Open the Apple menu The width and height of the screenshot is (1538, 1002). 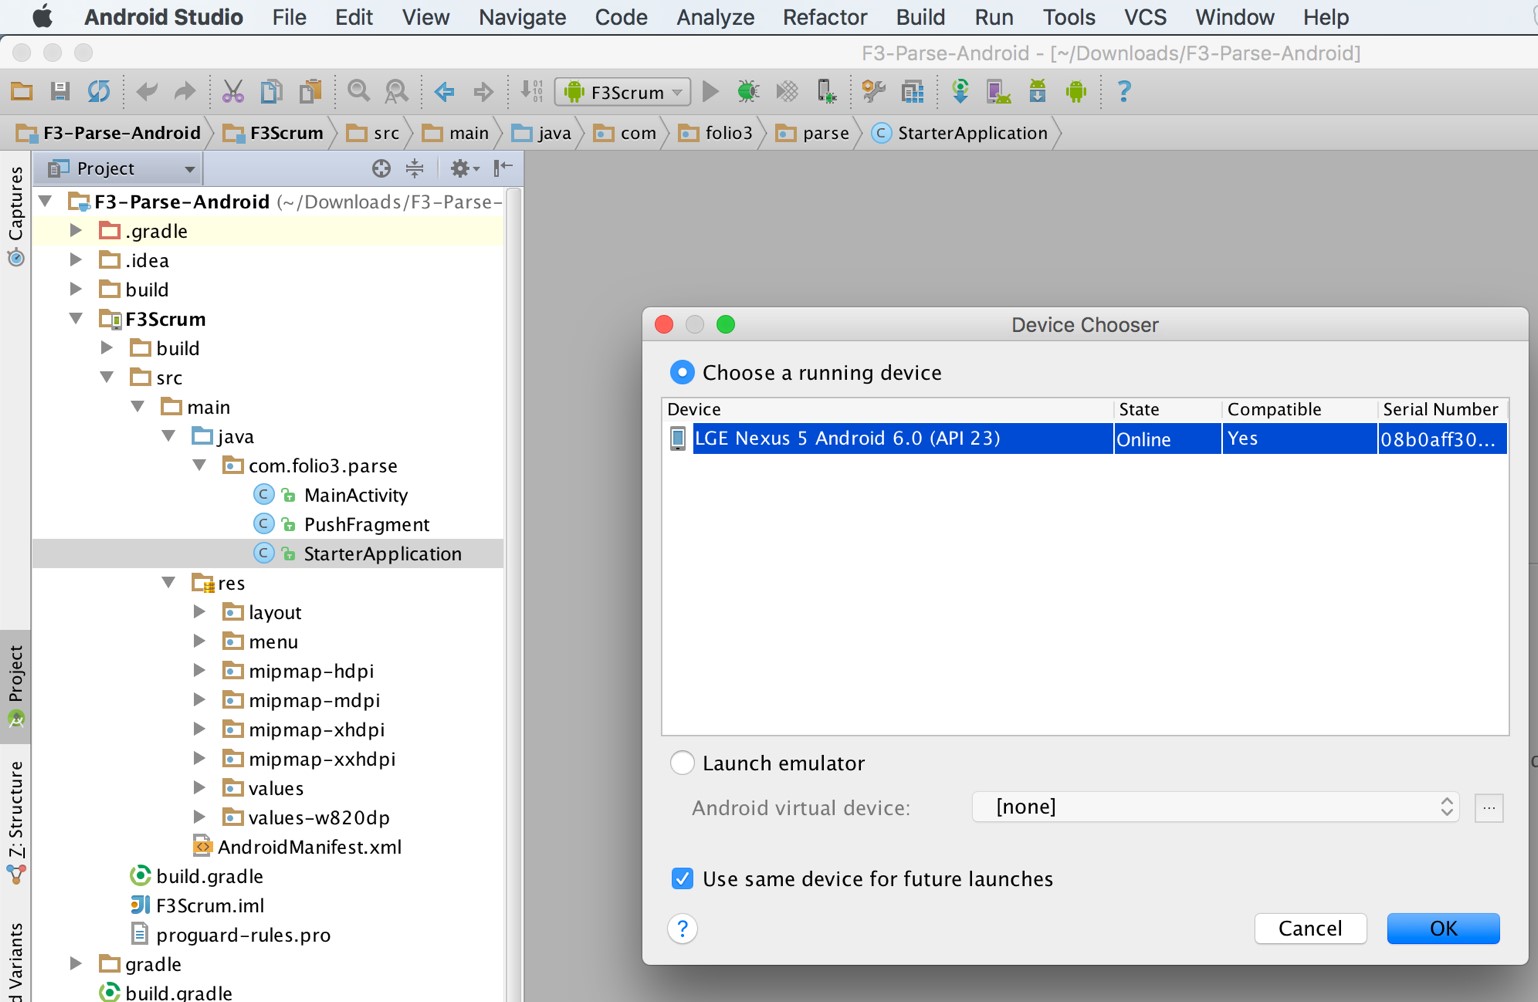point(42,17)
